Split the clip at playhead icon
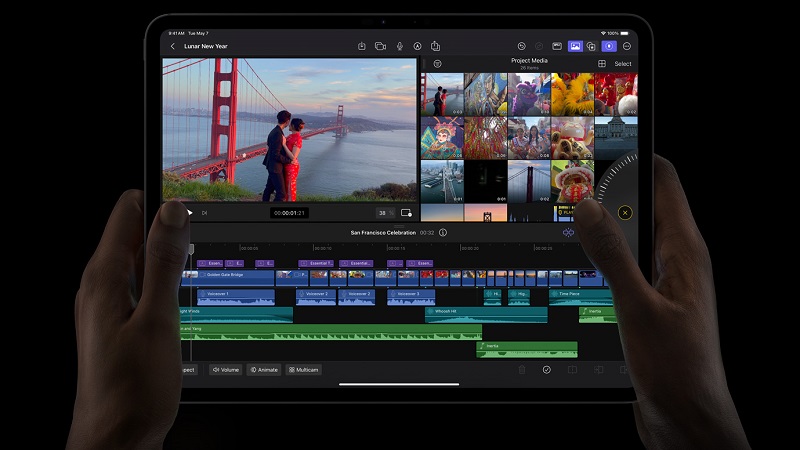 [572, 370]
